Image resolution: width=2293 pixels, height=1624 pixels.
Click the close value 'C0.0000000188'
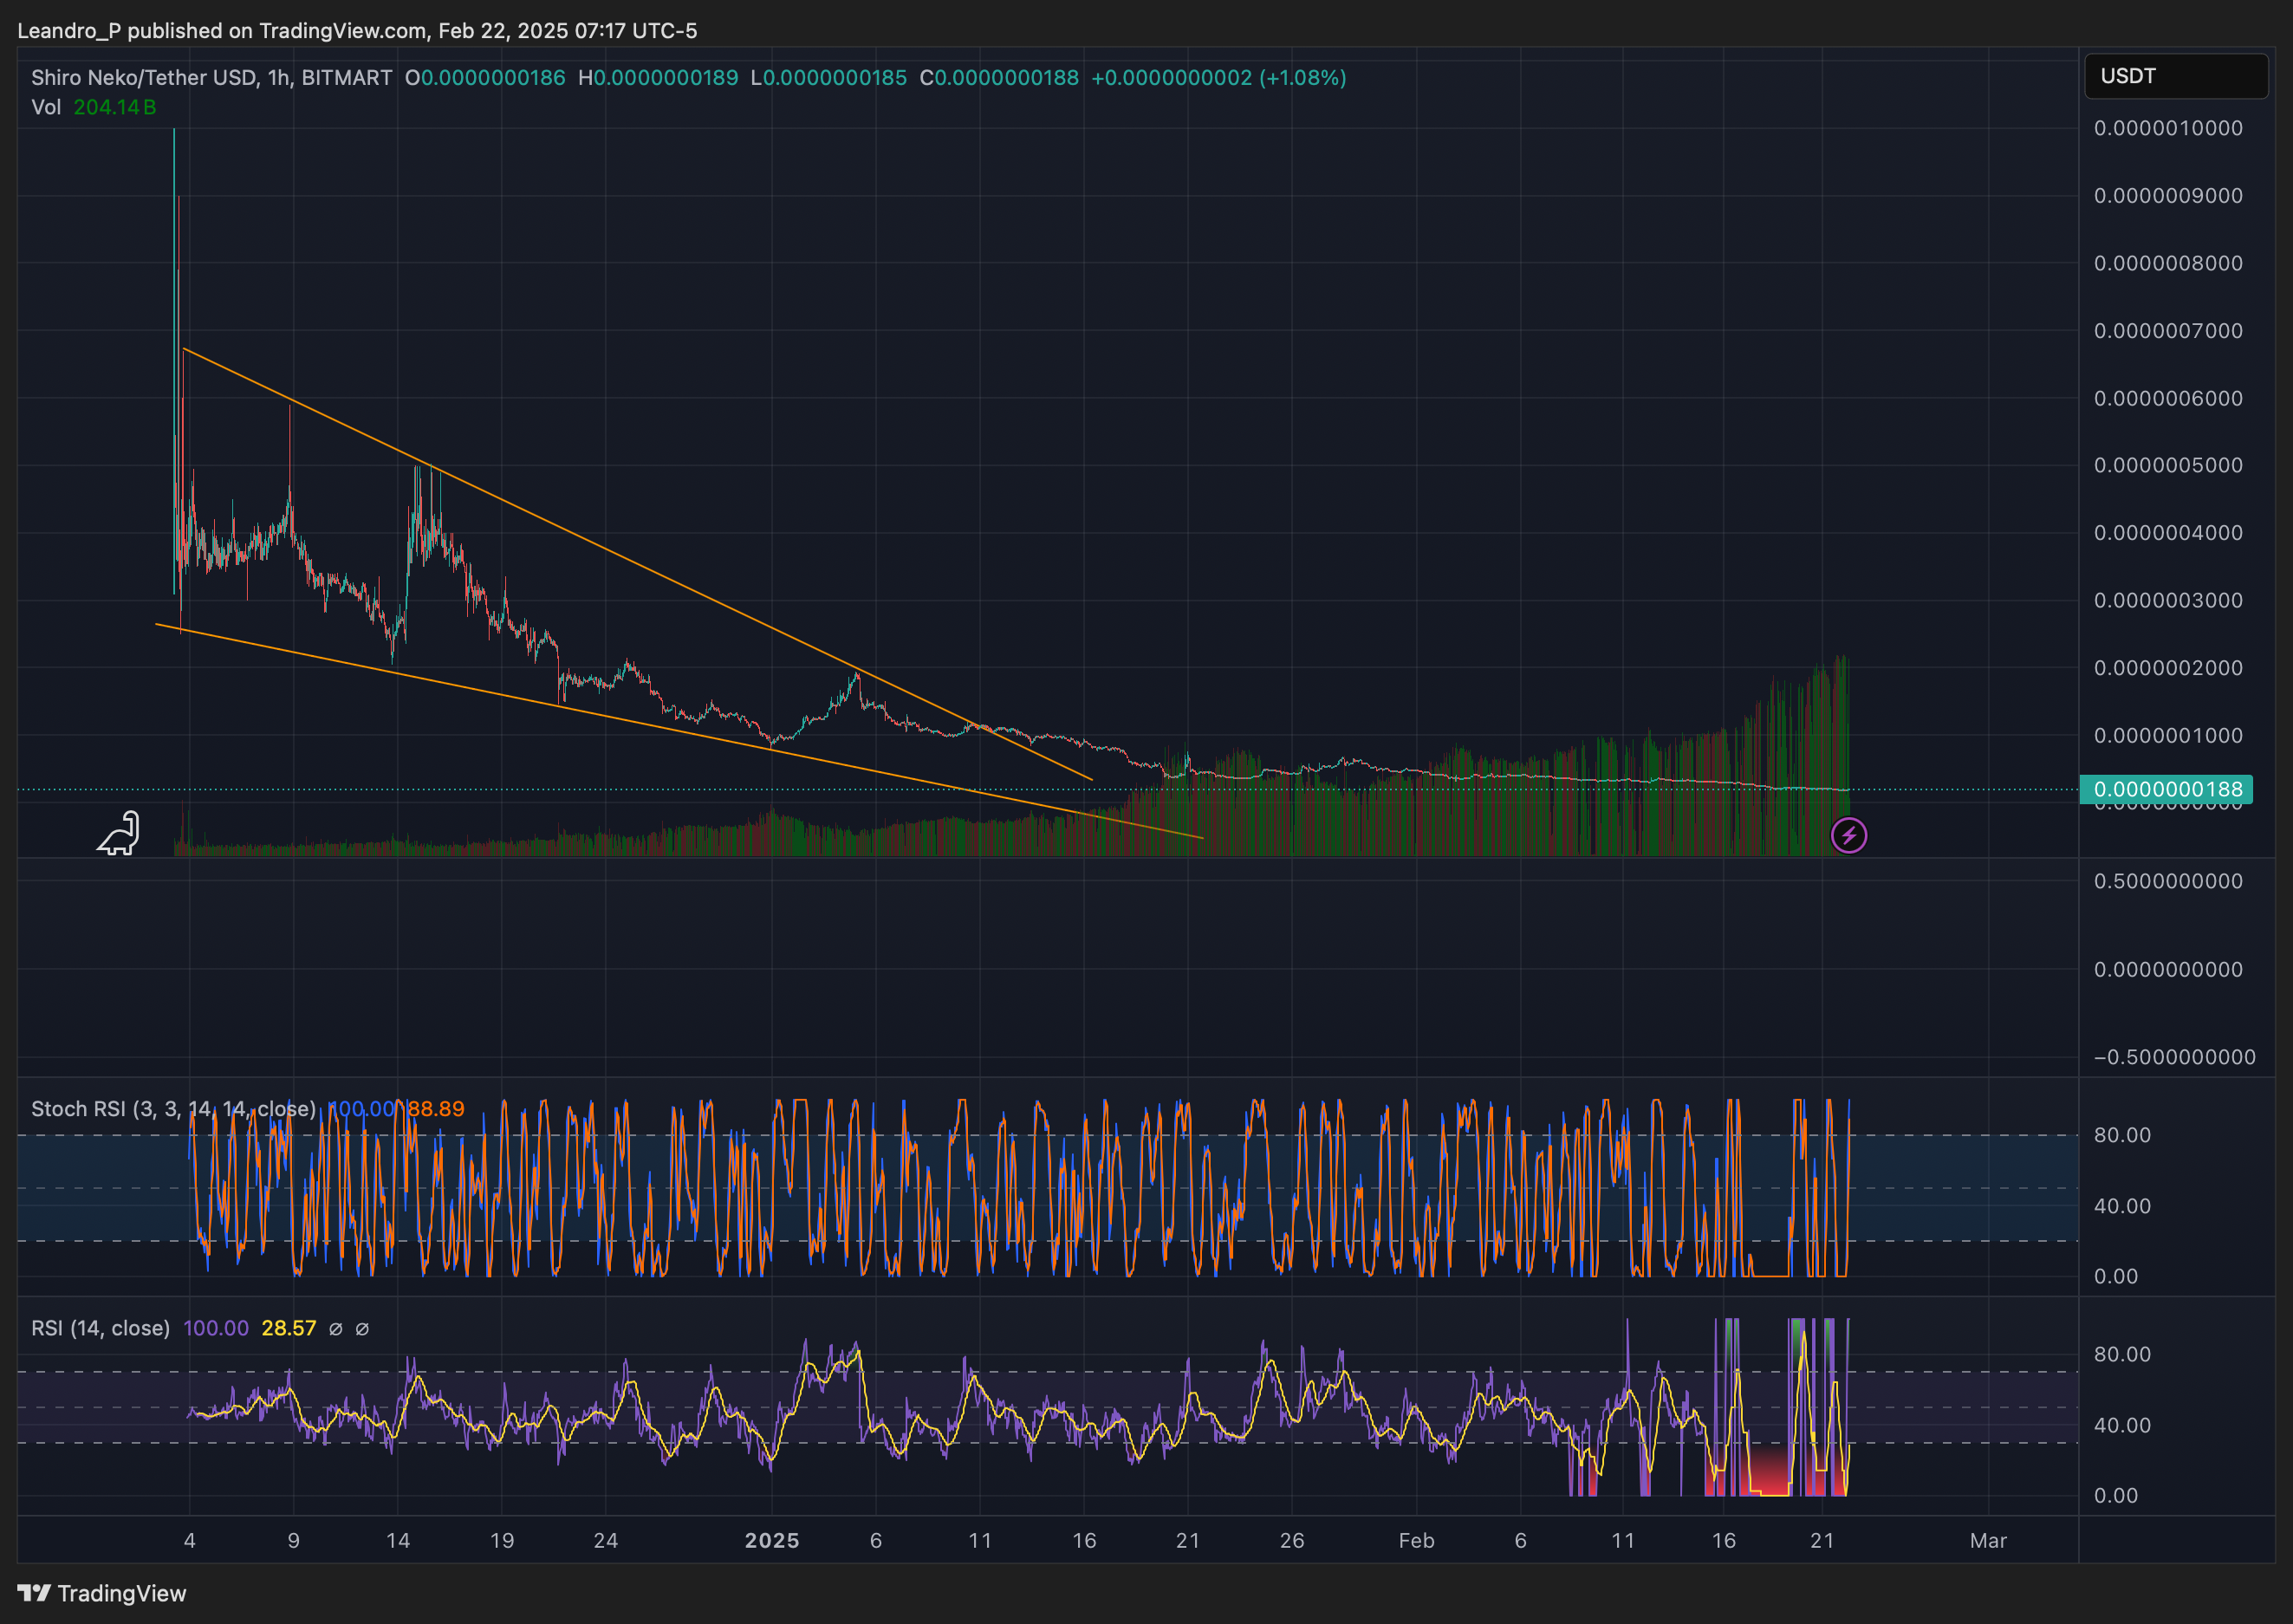pyautogui.click(x=999, y=77)
